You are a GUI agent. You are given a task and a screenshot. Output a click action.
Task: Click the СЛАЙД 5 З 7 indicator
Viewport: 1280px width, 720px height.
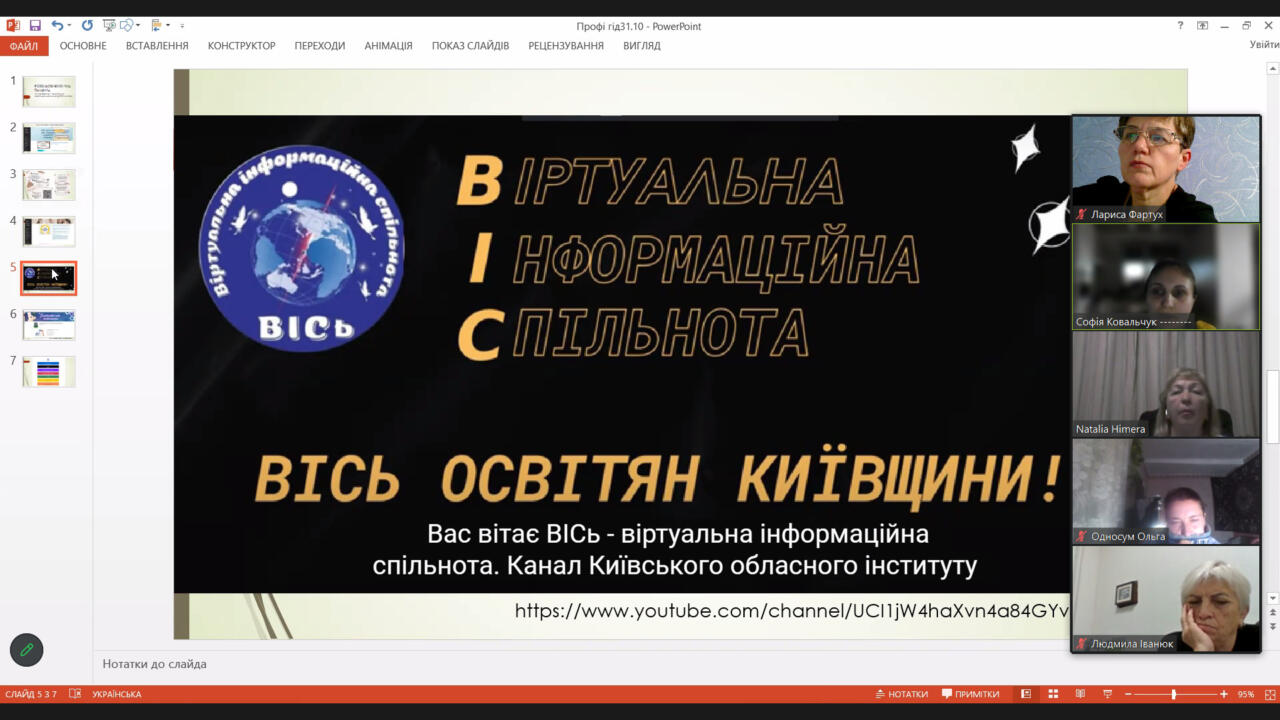[x=31, y=694]
